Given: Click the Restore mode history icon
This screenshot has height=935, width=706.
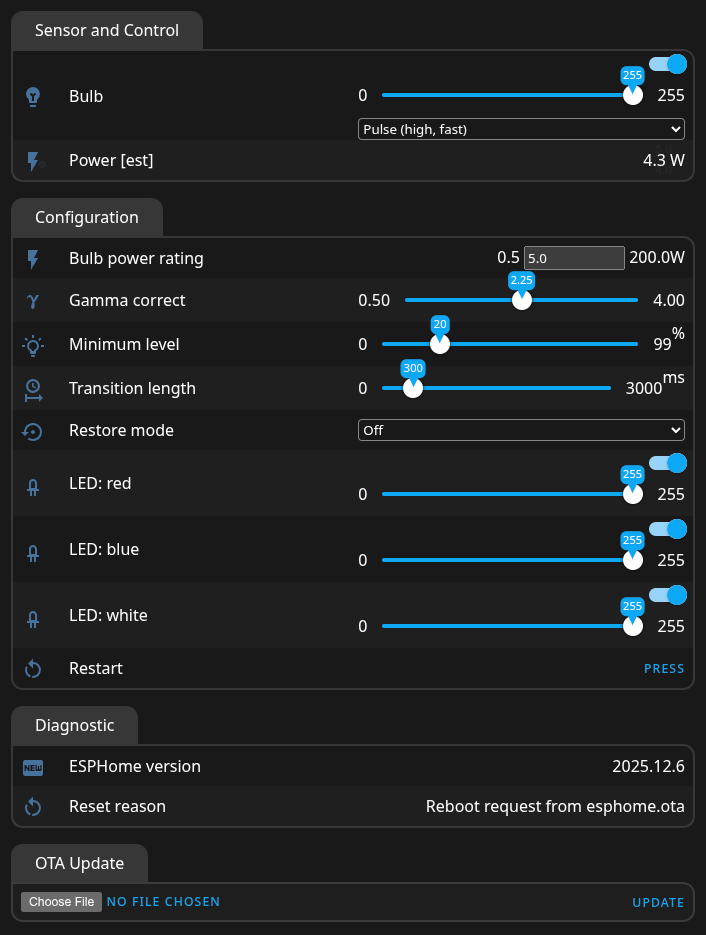Looking at the screenshot, I should tap(33, 431).
